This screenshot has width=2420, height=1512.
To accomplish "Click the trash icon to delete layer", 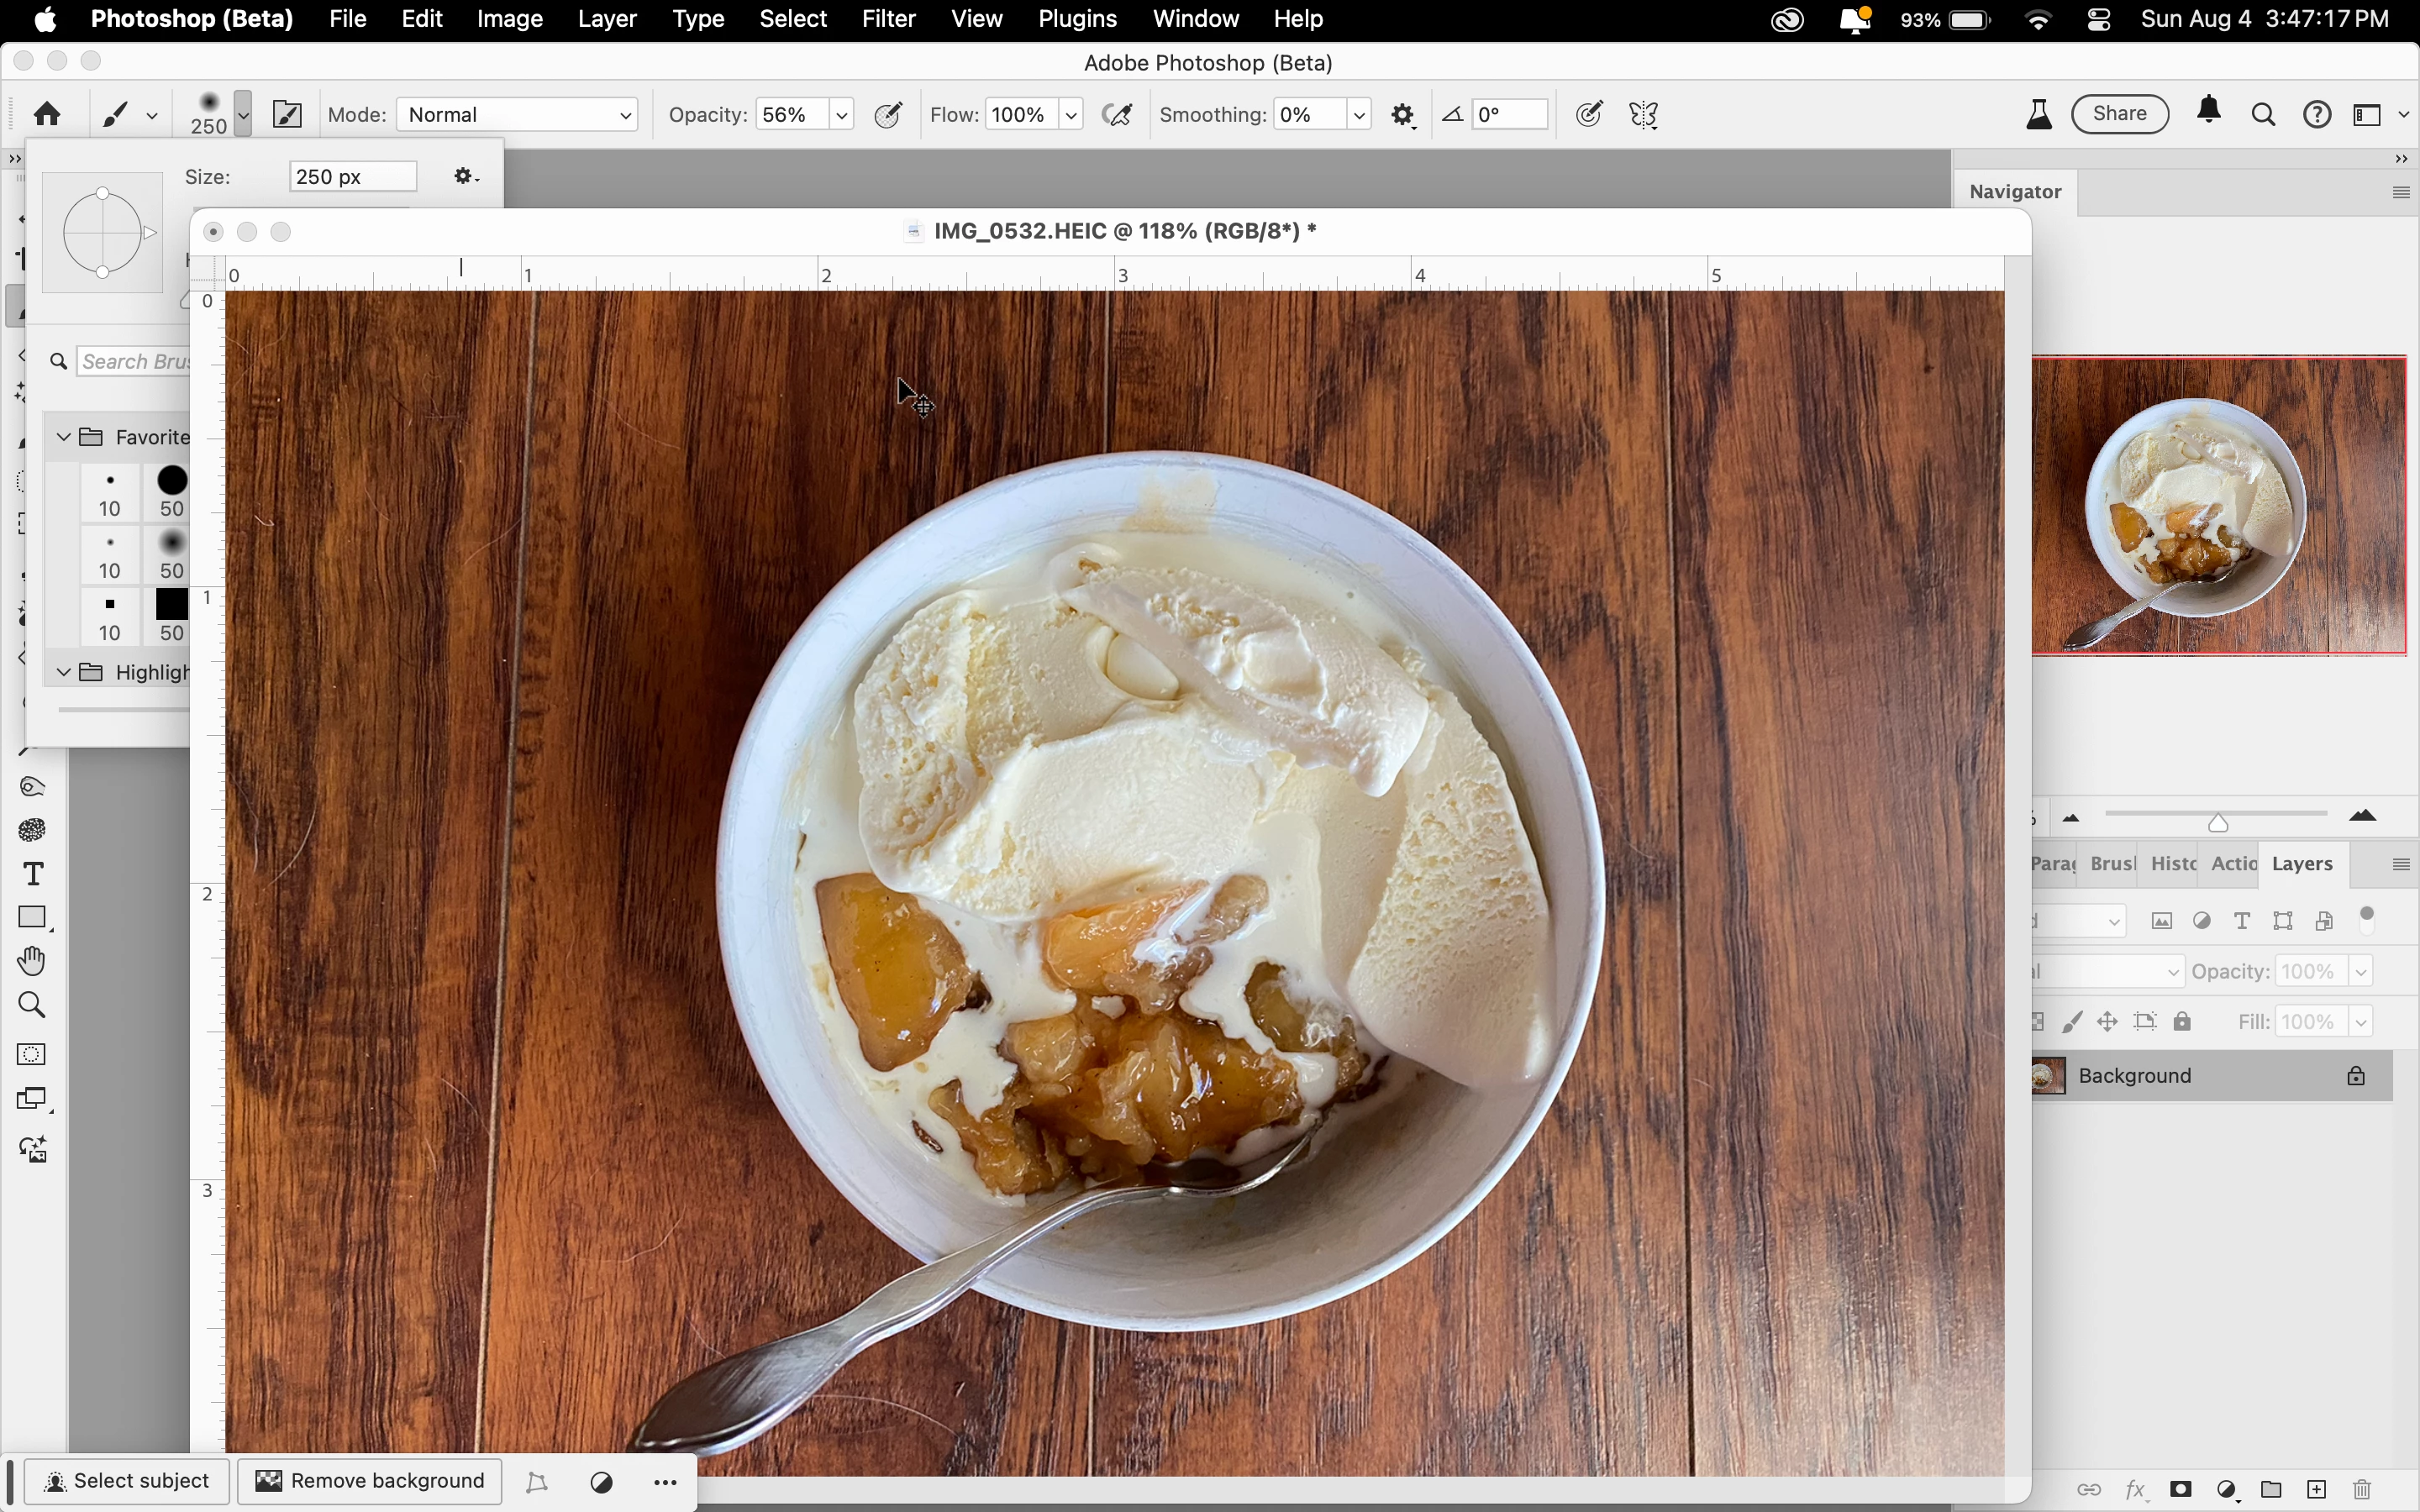I will click(2363, 1490).
